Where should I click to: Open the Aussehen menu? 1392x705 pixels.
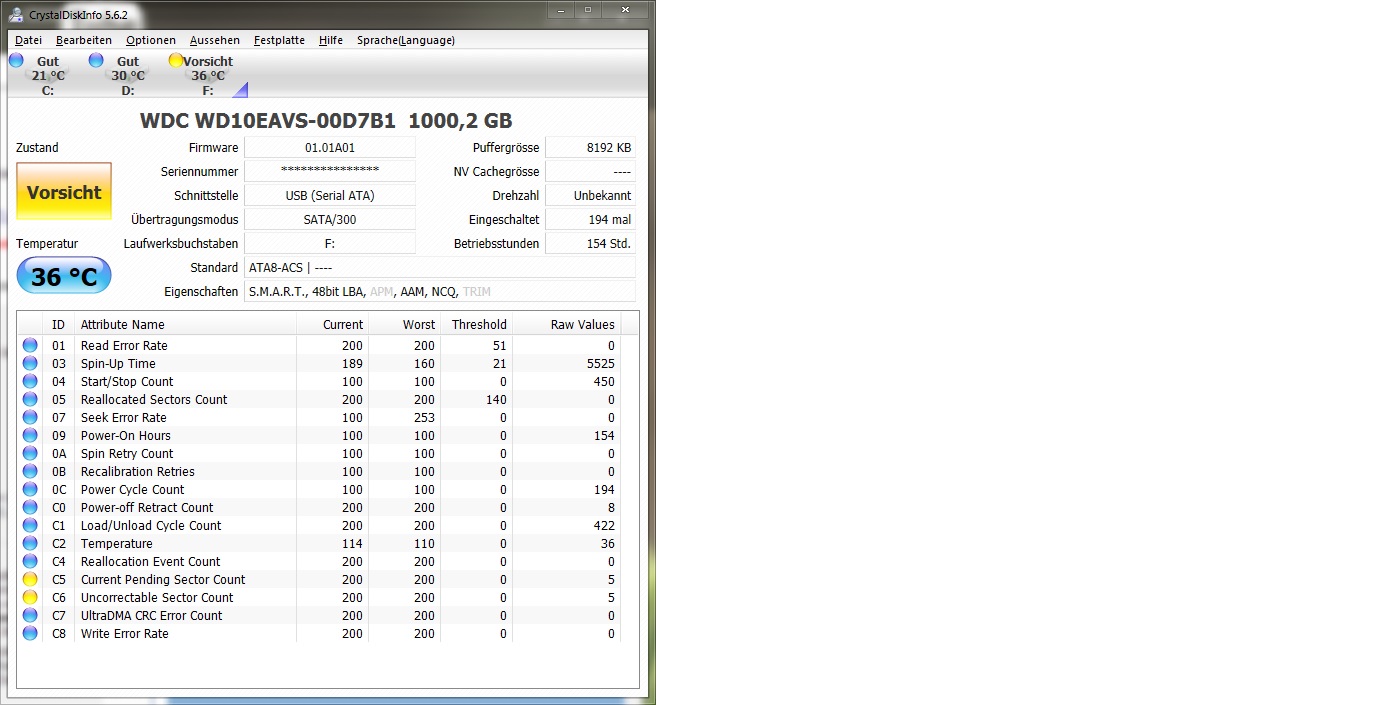pyautogui.click(x=215, y=40)
